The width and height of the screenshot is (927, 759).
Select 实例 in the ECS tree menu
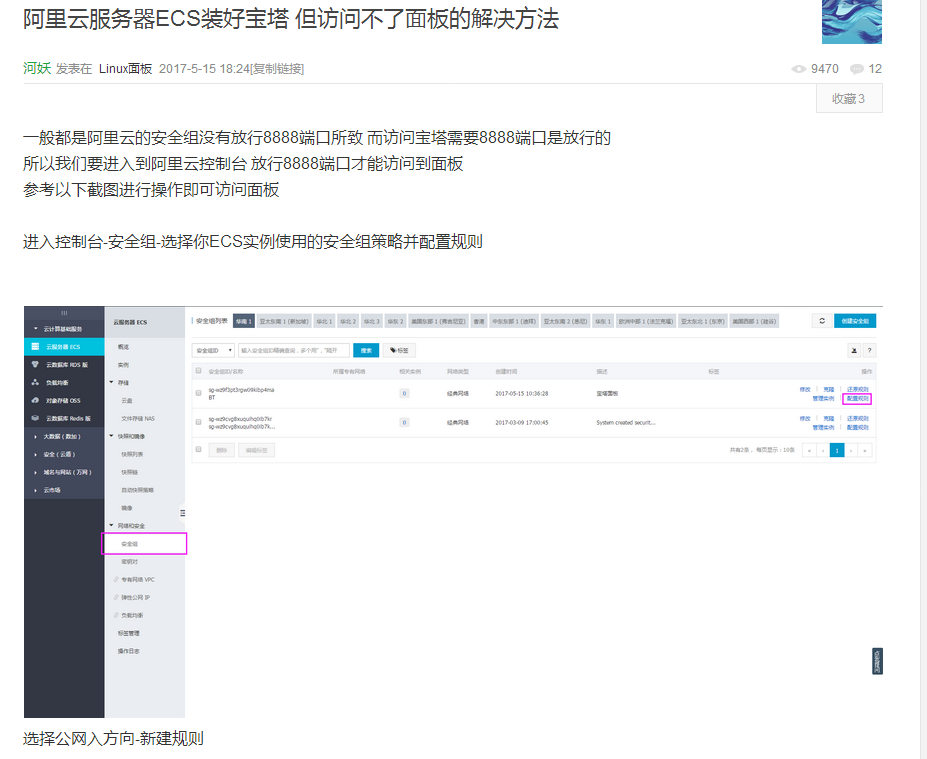(x=123, y=365)
